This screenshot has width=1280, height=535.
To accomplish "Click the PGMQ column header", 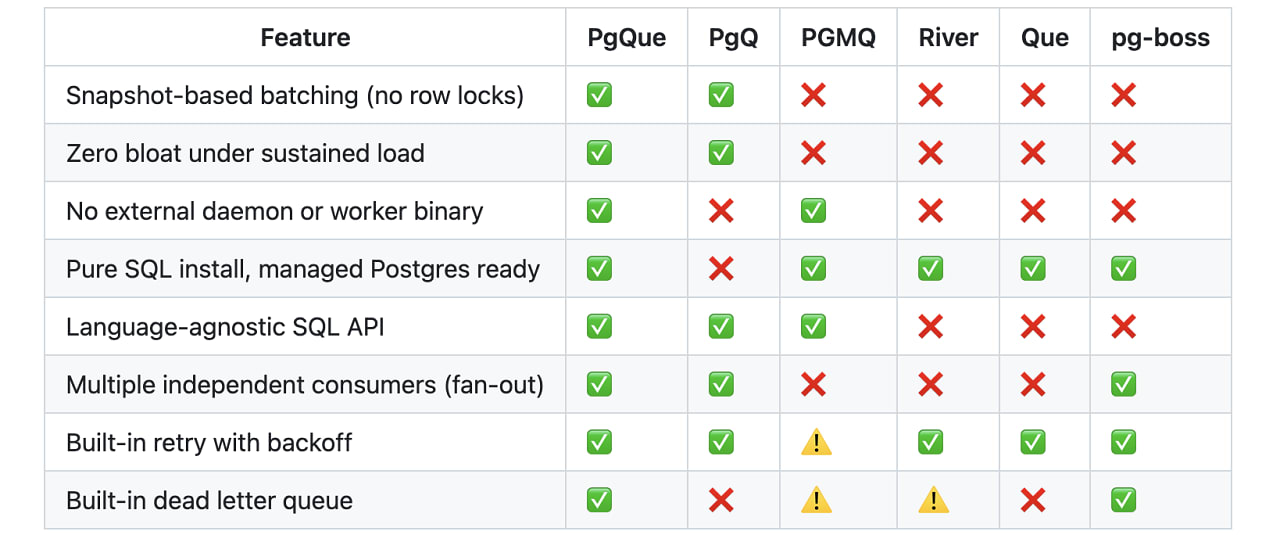I will (x=838, y=38).
